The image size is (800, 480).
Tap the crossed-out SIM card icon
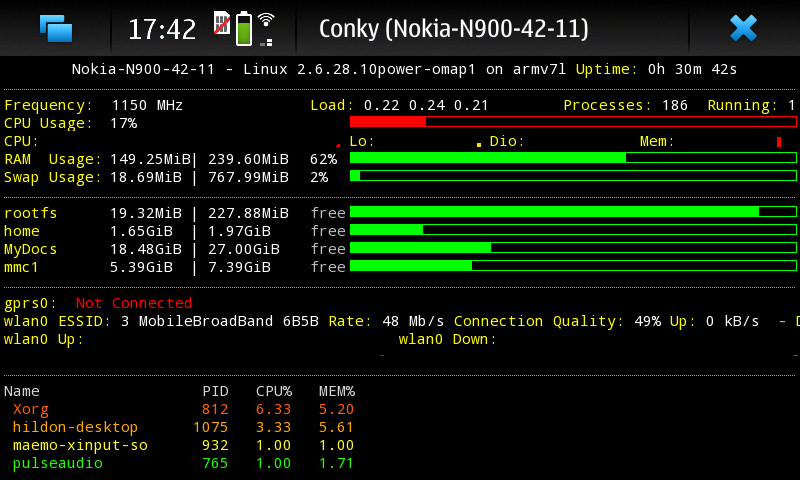click(x=222, y=22)
